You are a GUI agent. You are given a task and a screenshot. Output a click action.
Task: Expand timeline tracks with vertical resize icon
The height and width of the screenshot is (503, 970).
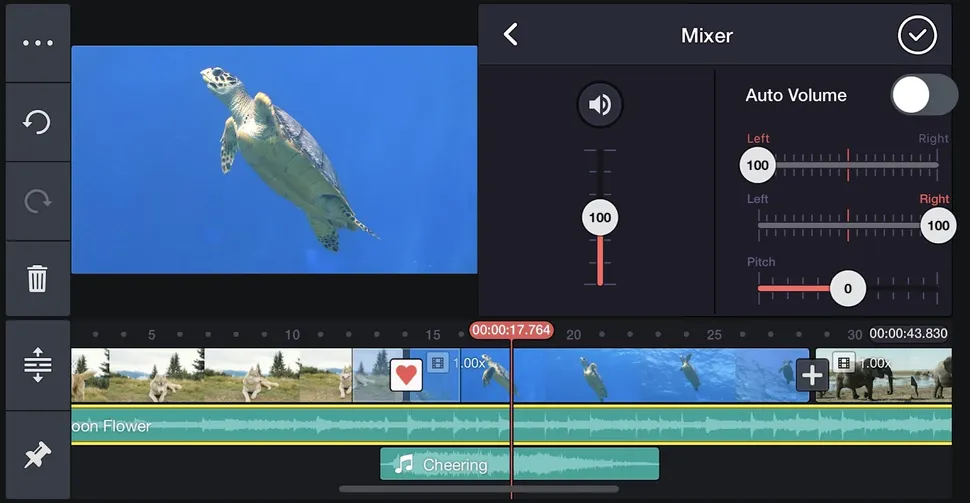click(x=37, y=365)
